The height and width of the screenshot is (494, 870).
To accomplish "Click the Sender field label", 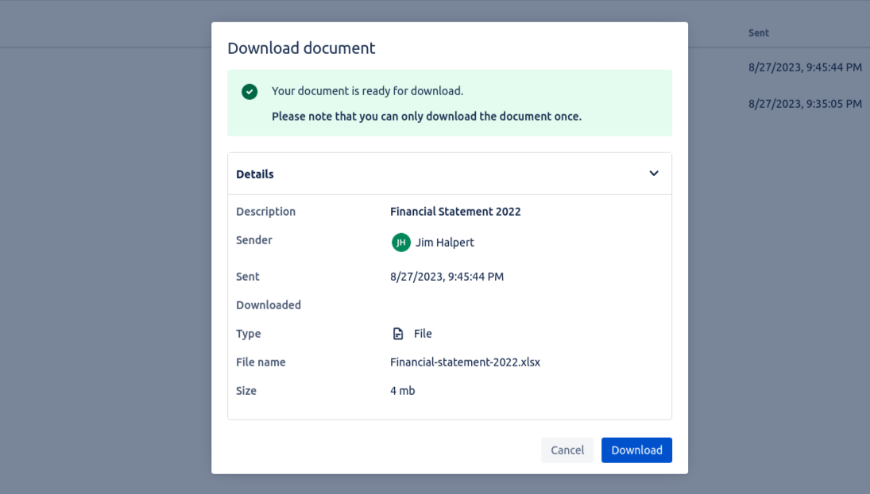I will click(x=254, y=240).
